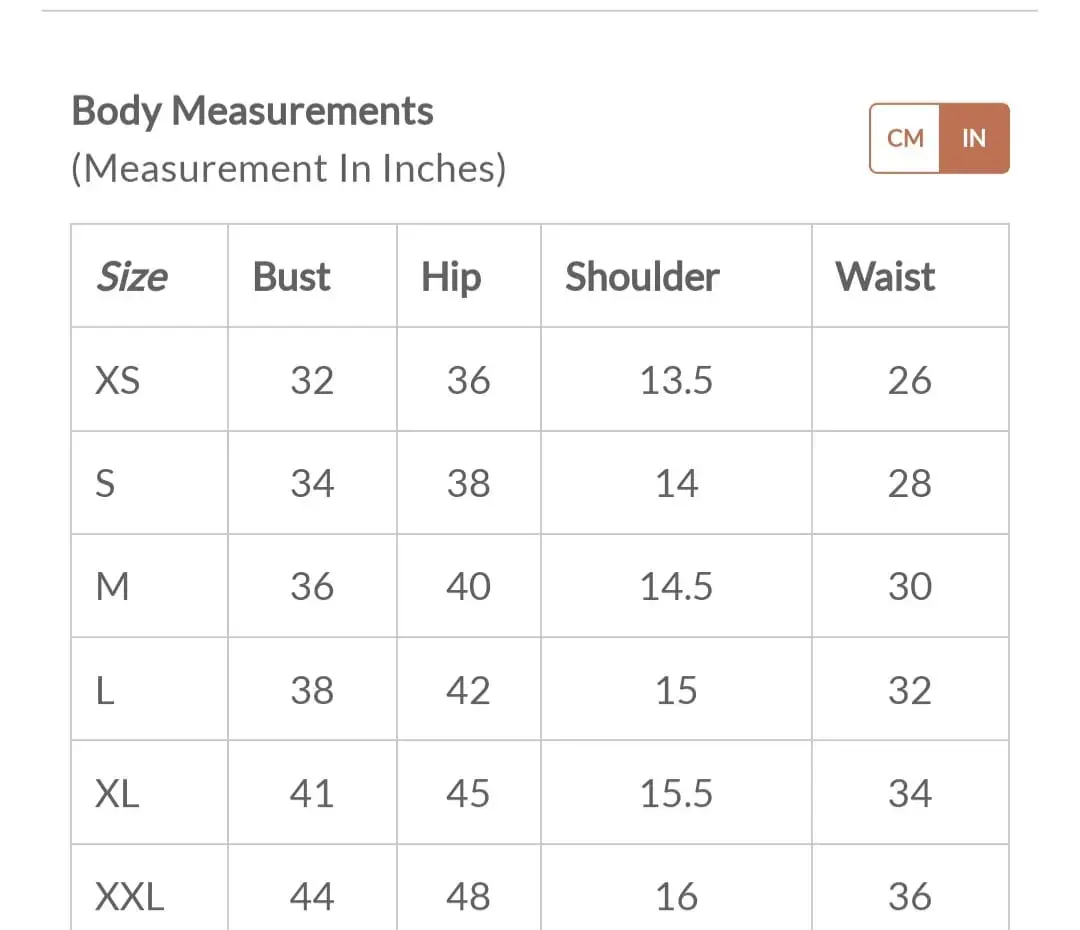Click the Shoulder column header

click(x=642, y=277)
